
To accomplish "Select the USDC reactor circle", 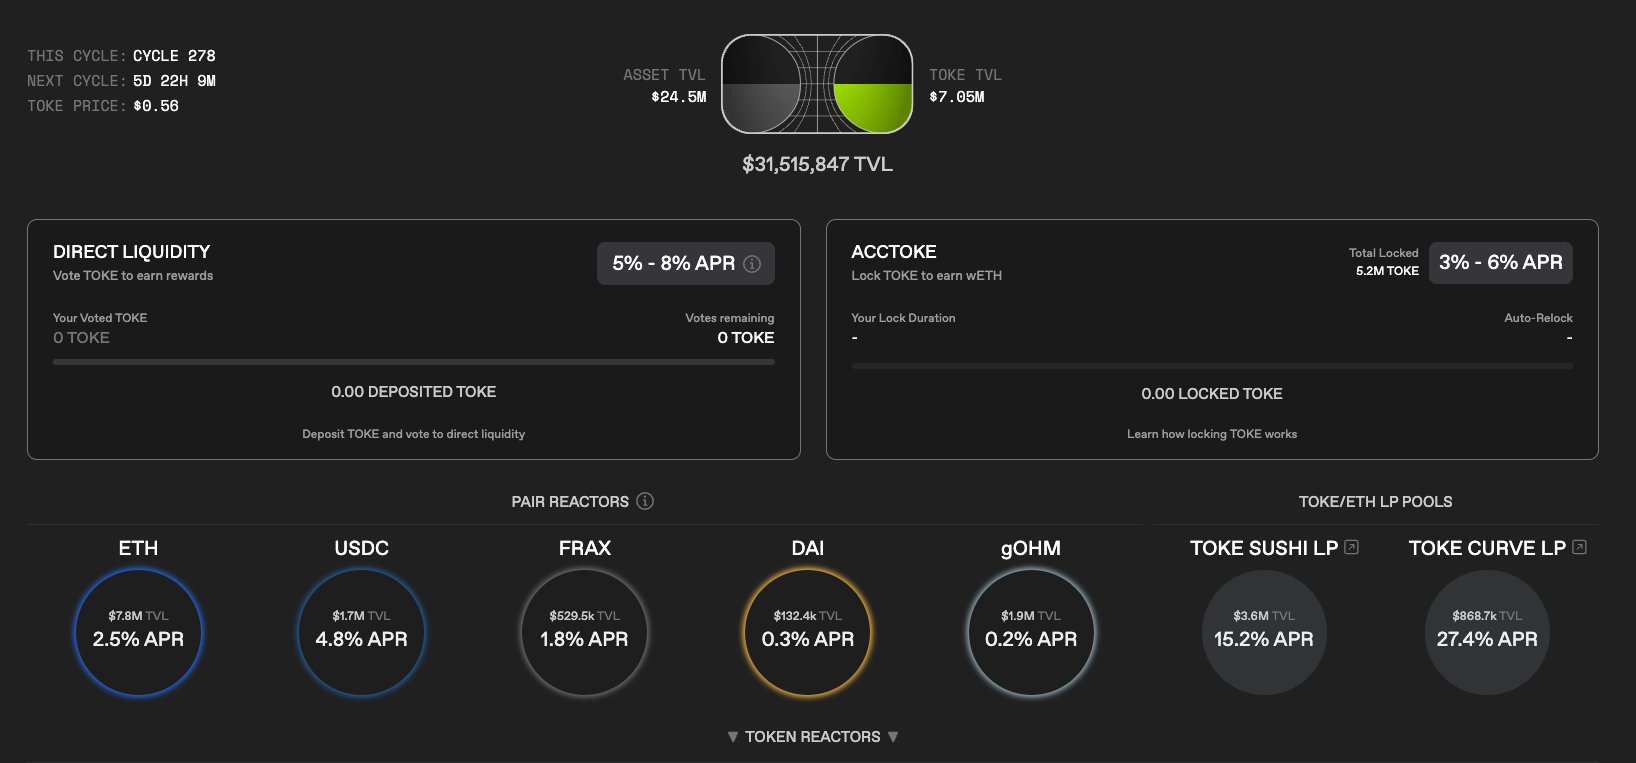I will click(361, 632).
